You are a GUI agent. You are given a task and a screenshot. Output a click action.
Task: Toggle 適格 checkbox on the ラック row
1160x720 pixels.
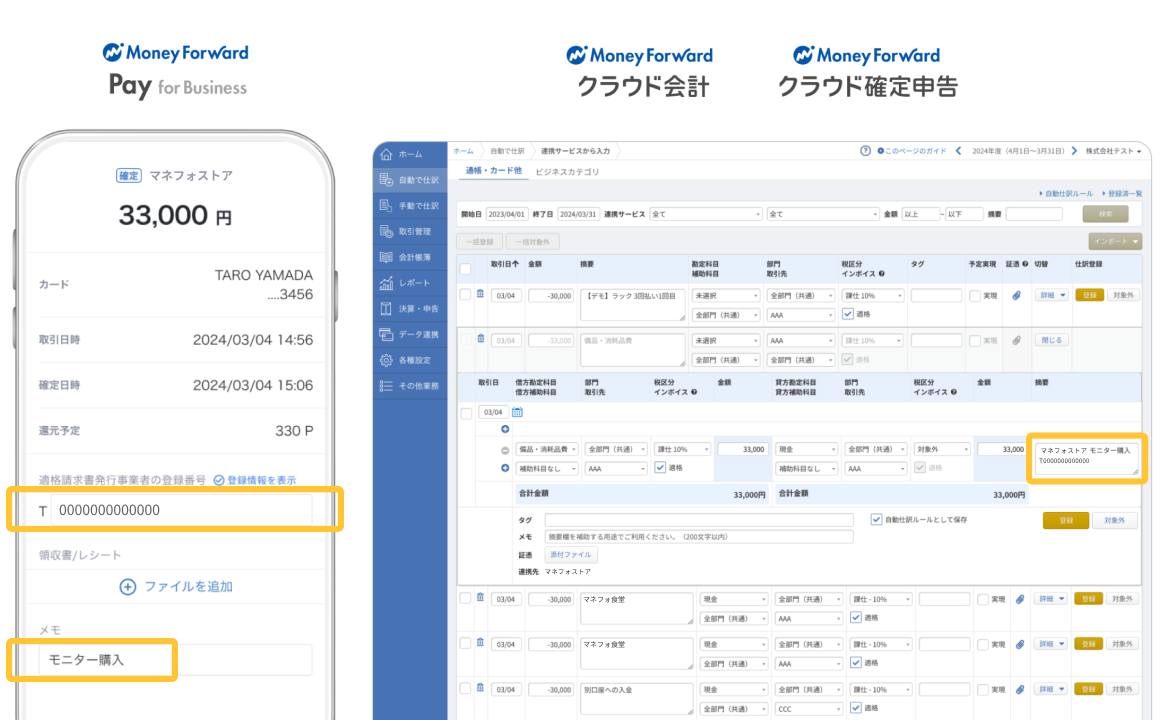point(848,314)
